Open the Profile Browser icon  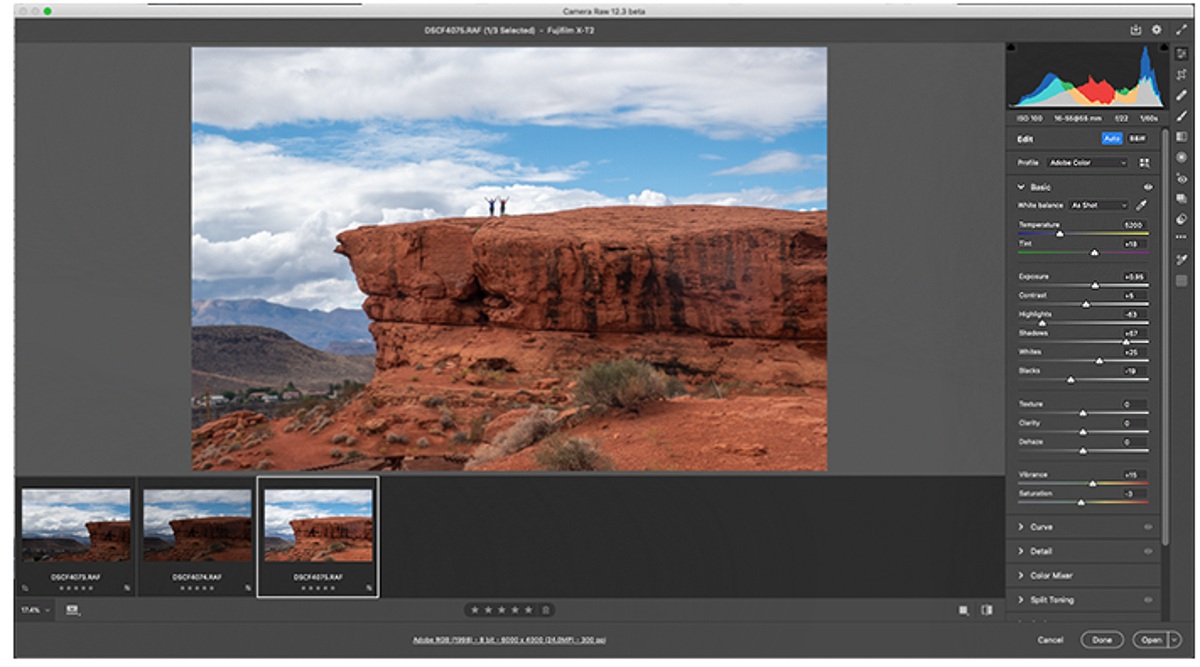click(1145, 163)
